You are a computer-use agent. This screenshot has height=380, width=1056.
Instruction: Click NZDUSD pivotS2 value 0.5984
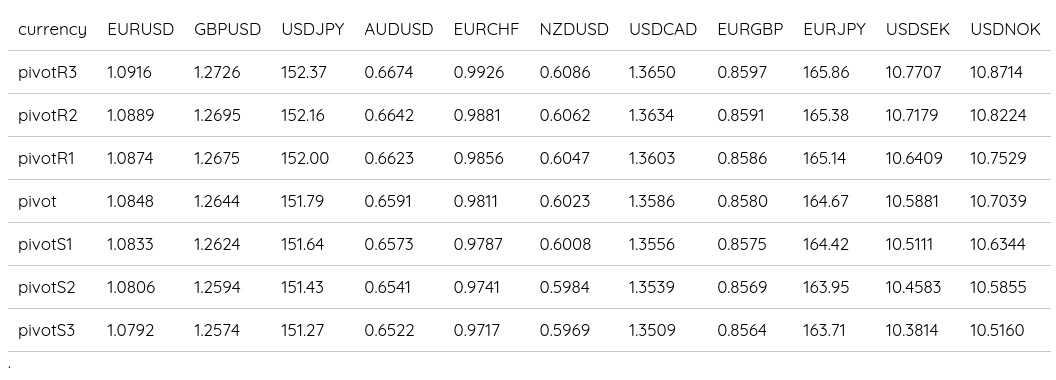564,288
